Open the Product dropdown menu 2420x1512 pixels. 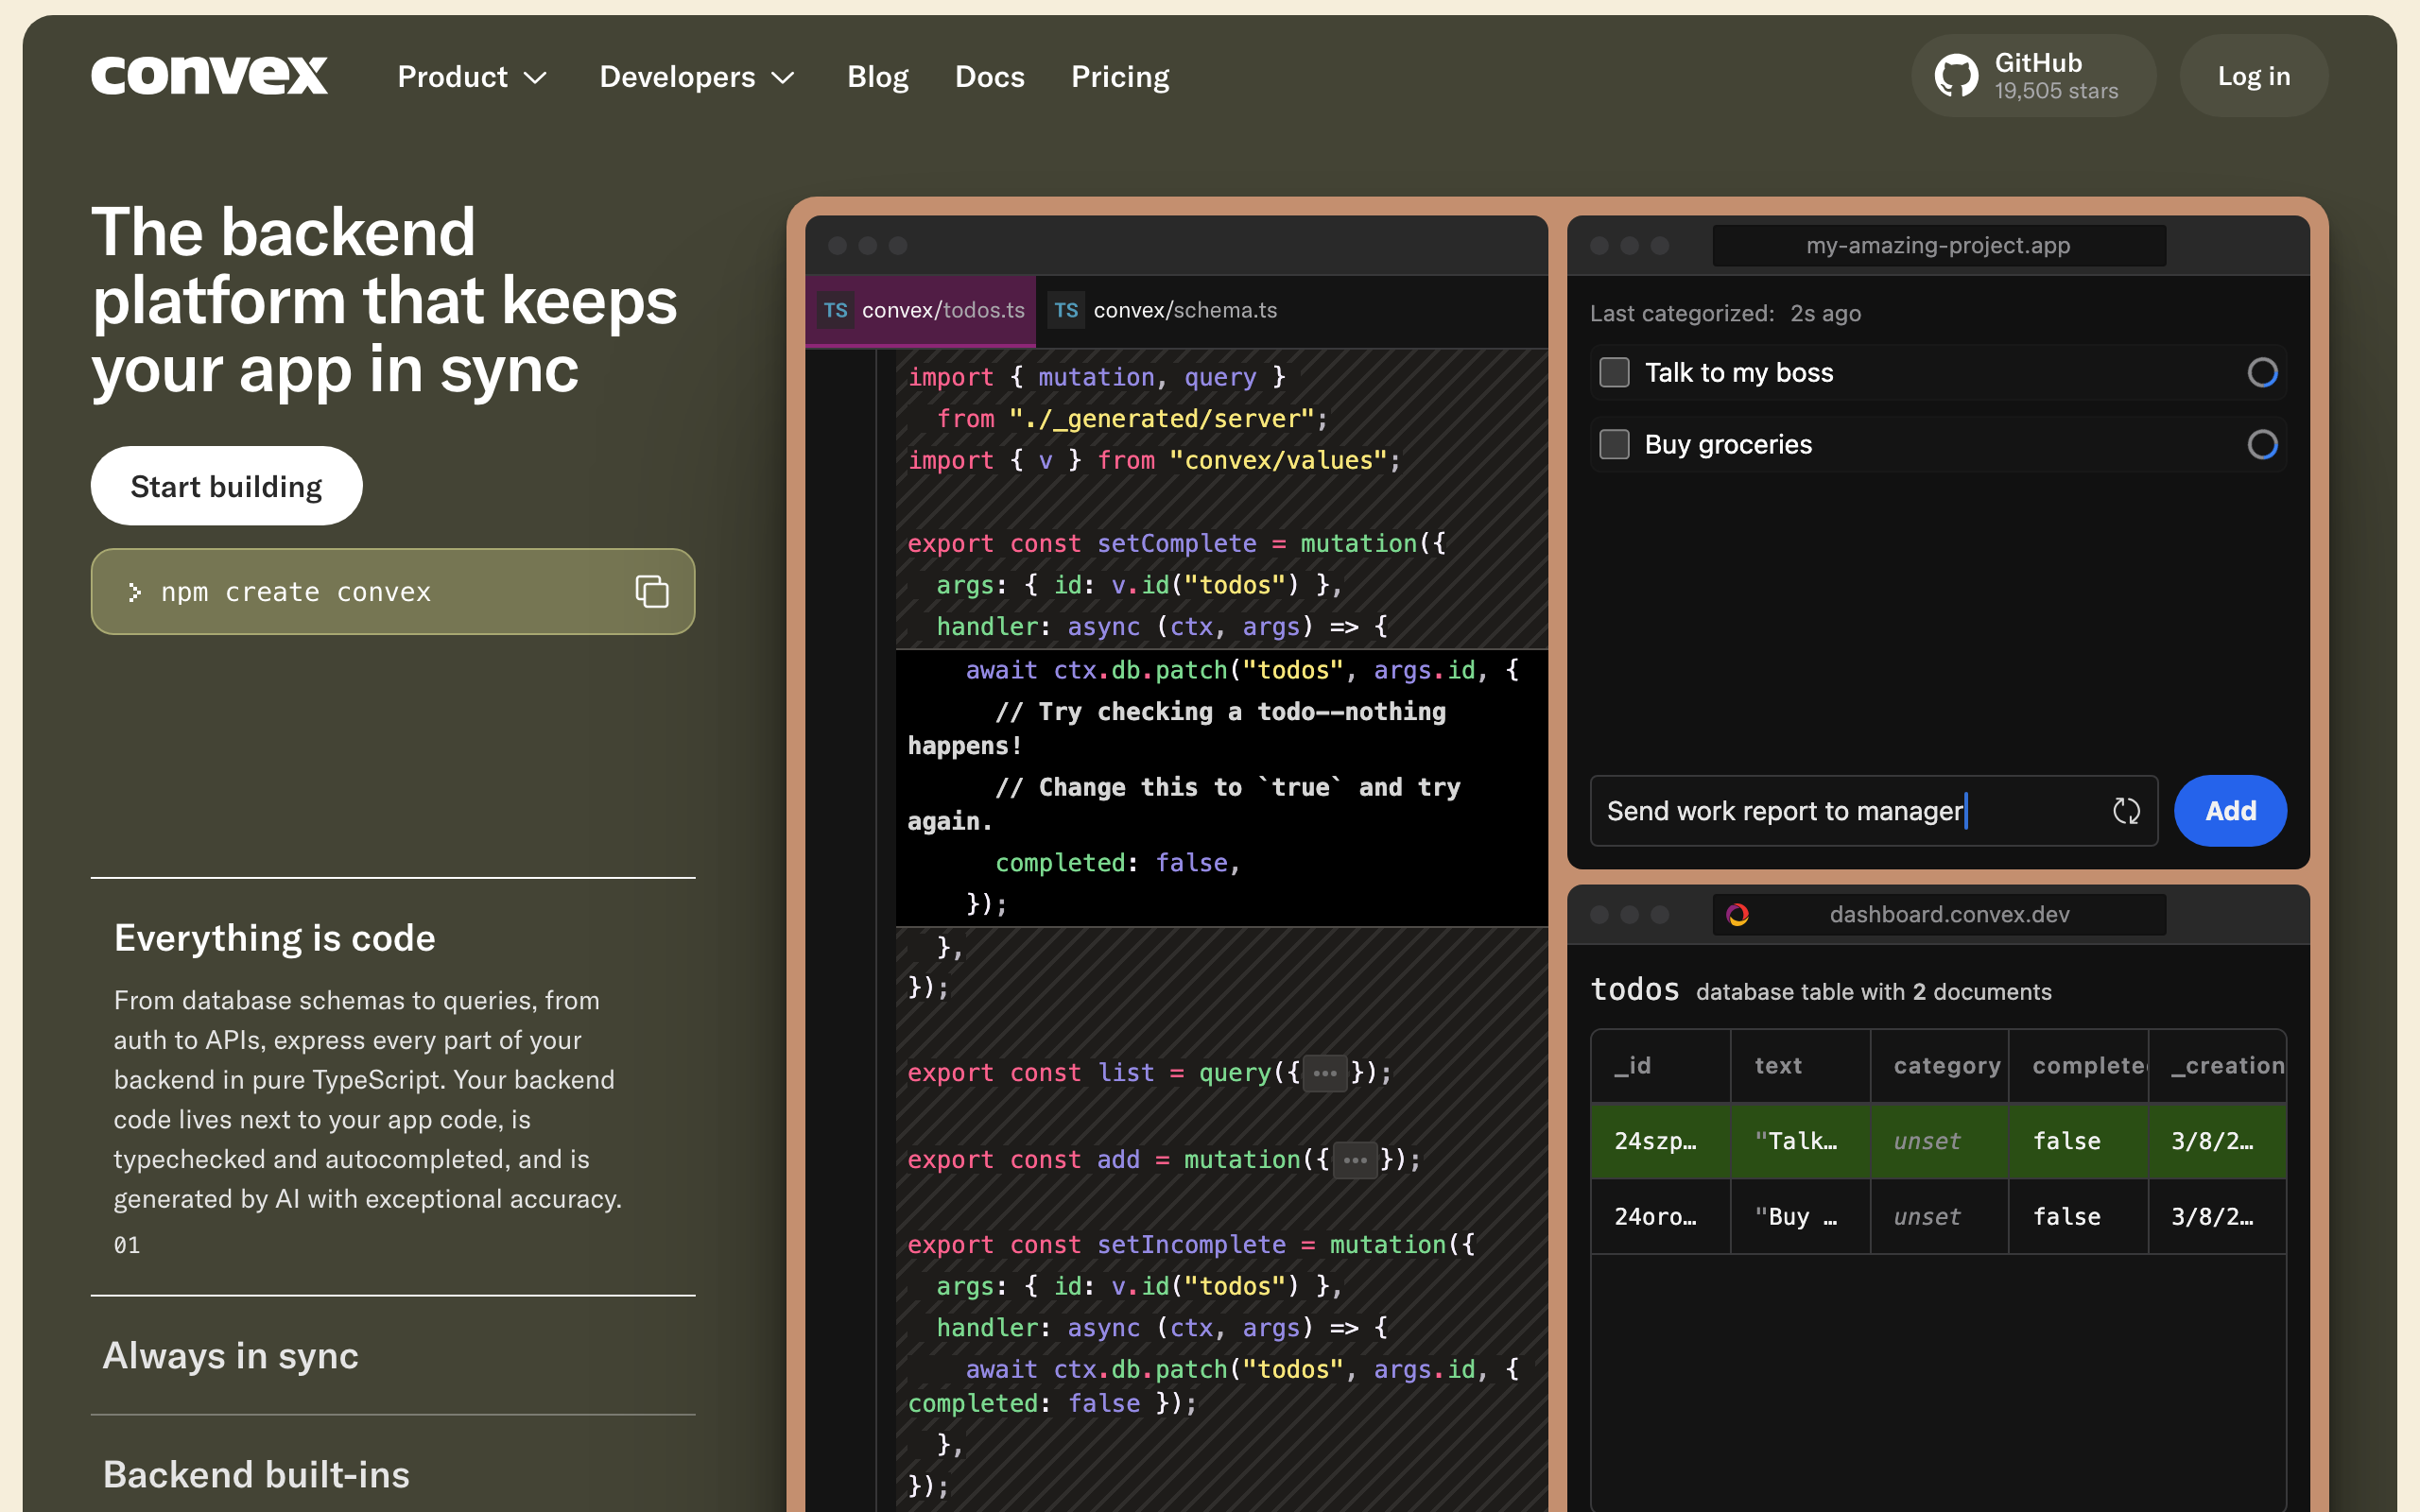[471, 77]
